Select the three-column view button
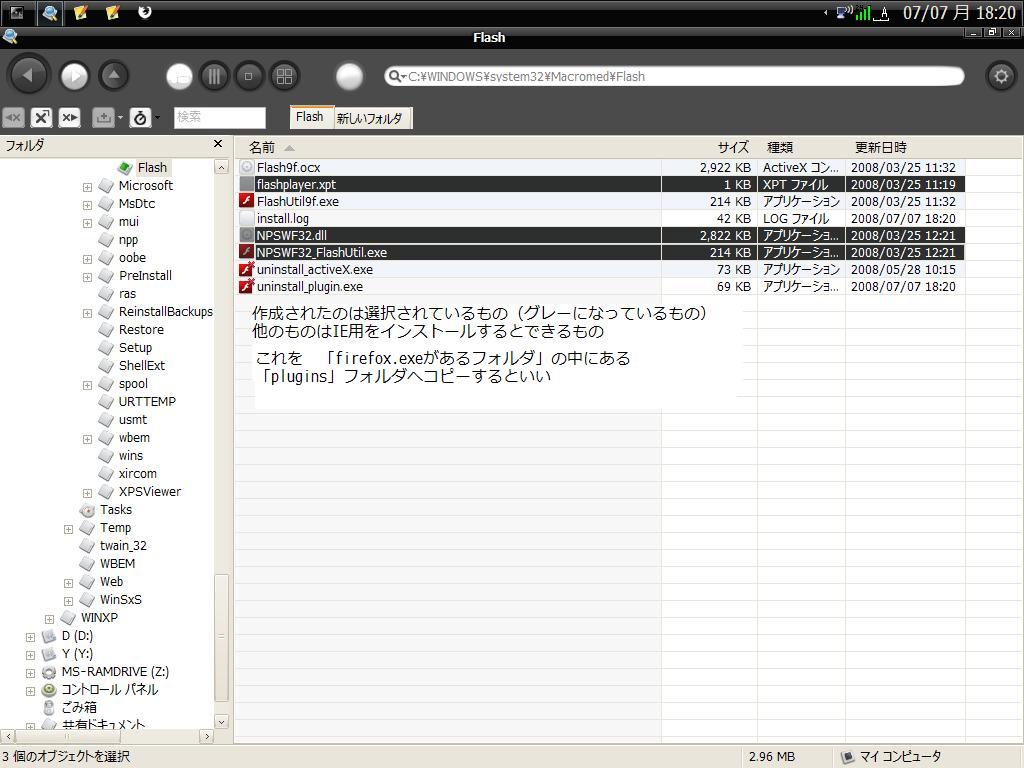This screenshot has height=768, width=1024. point(214,76)
